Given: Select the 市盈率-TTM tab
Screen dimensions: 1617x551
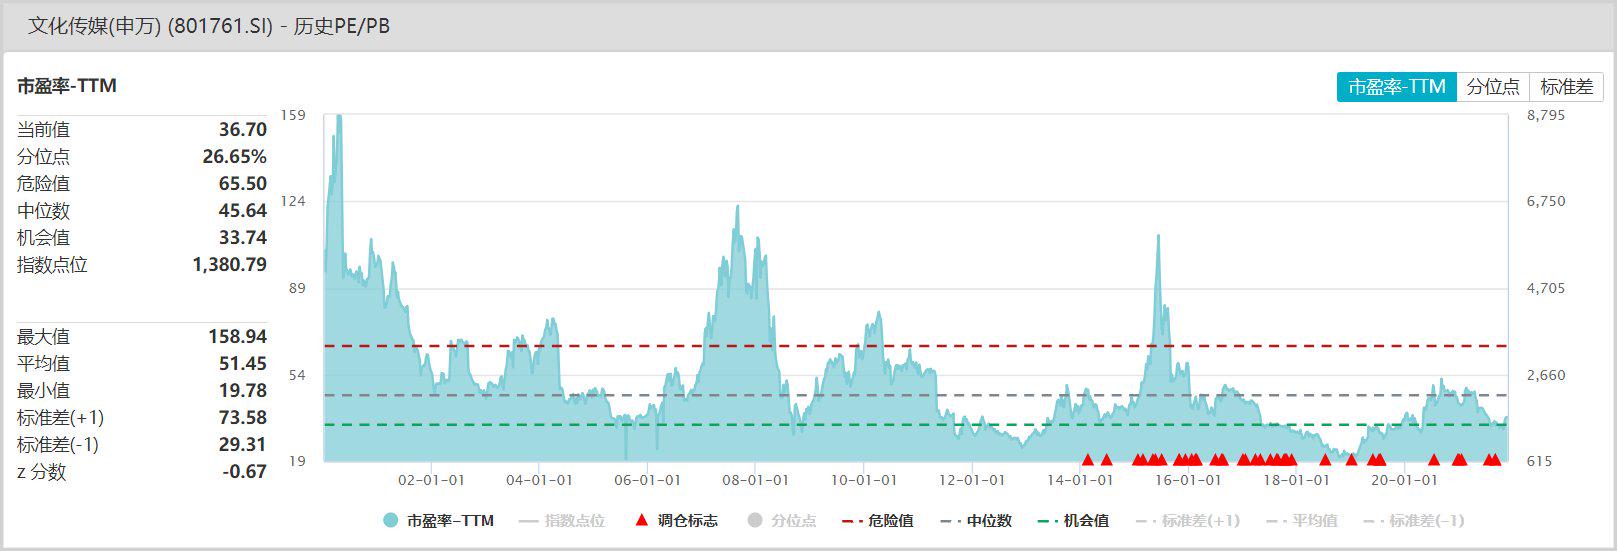Looking at the screenshot, I should (1396, 87).
